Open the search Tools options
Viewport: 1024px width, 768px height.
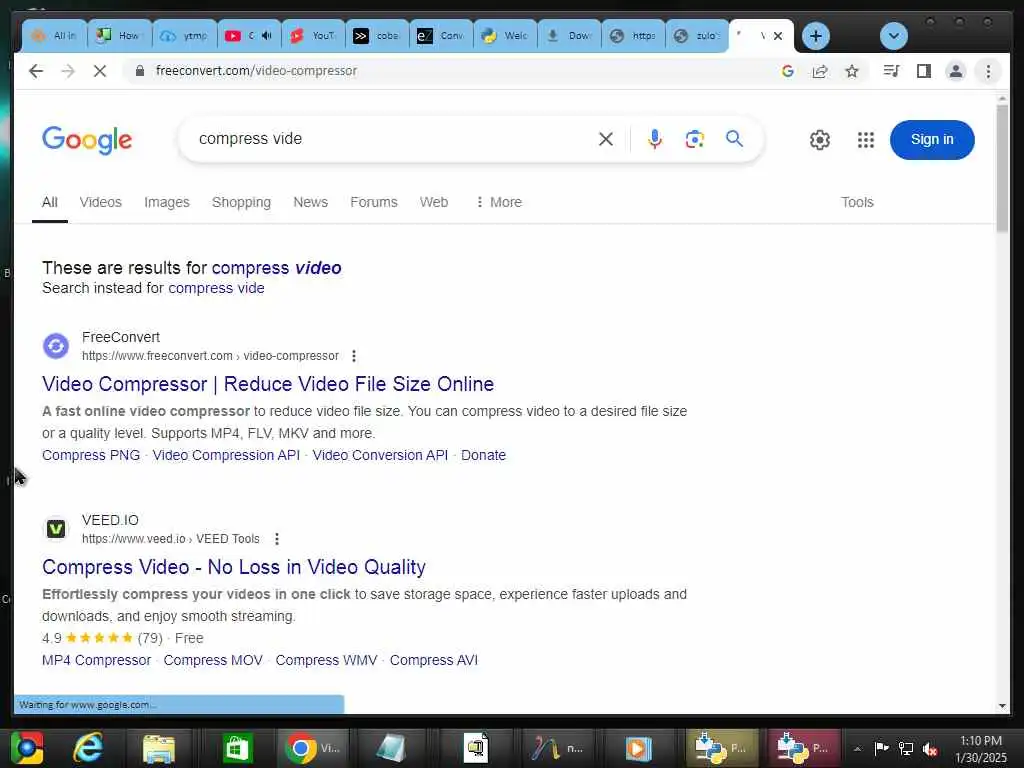point(857,202)
